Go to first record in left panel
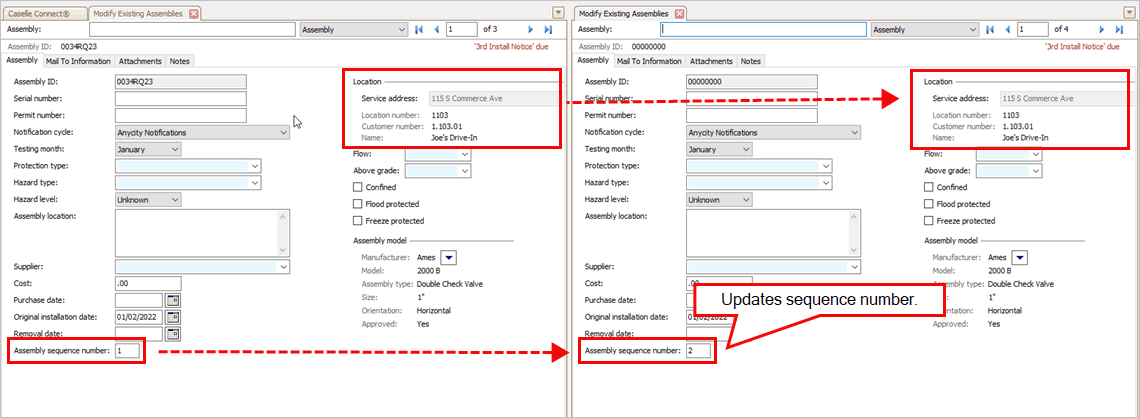Screen dimensions: 1140x418 point(419,30)
